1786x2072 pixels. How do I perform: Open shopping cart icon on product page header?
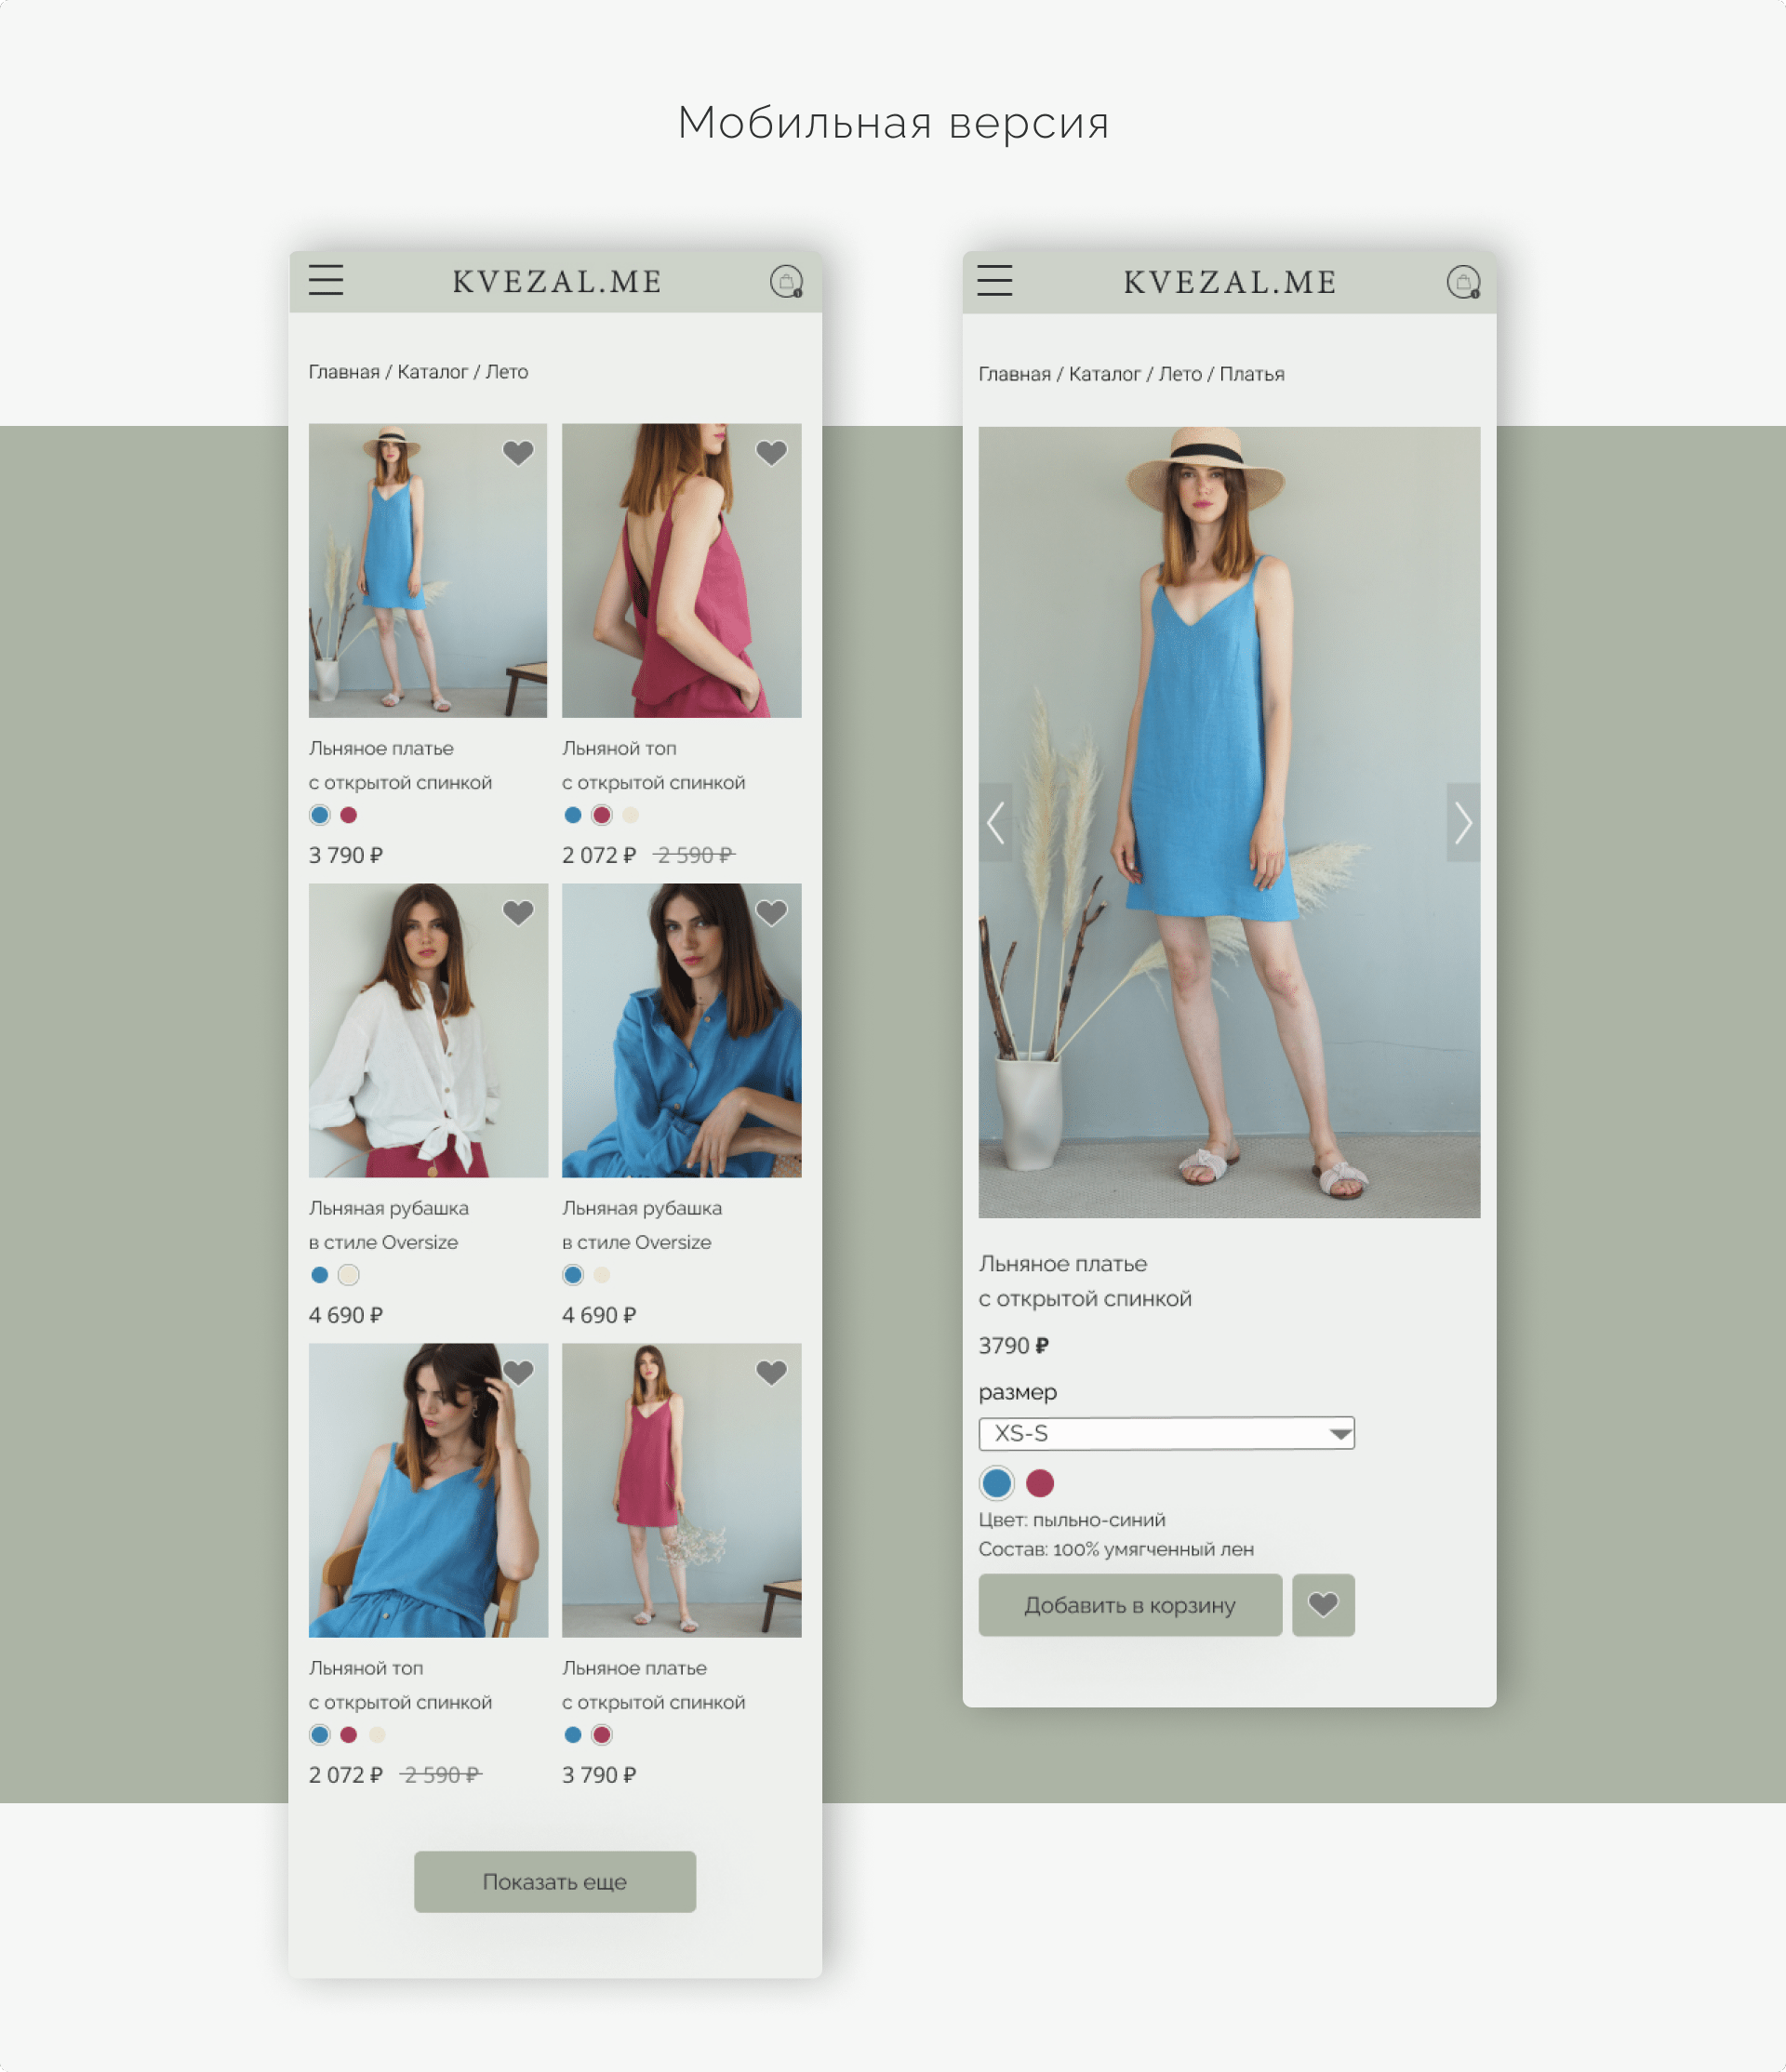click(1463, 282)
